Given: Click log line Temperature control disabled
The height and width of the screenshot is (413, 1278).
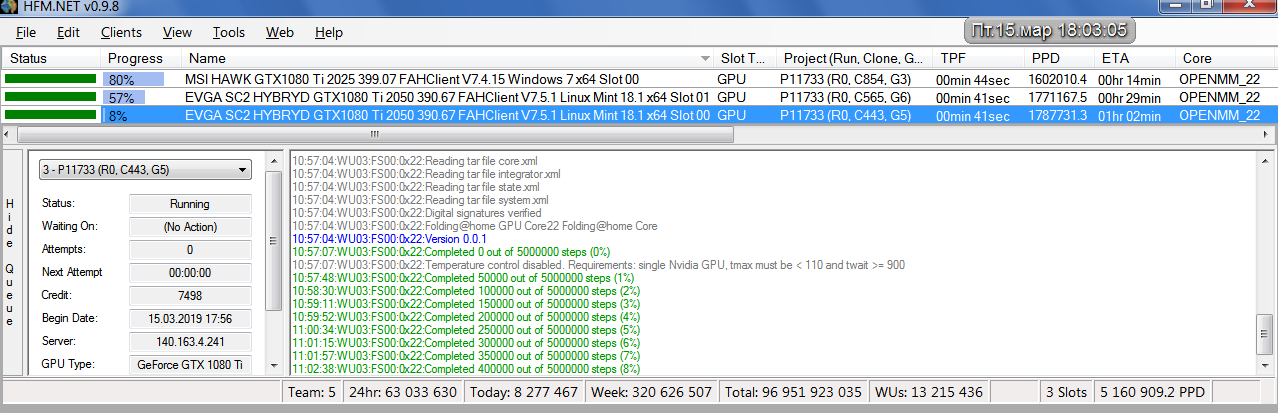Looking at the screenshot, I should (598, 265).
